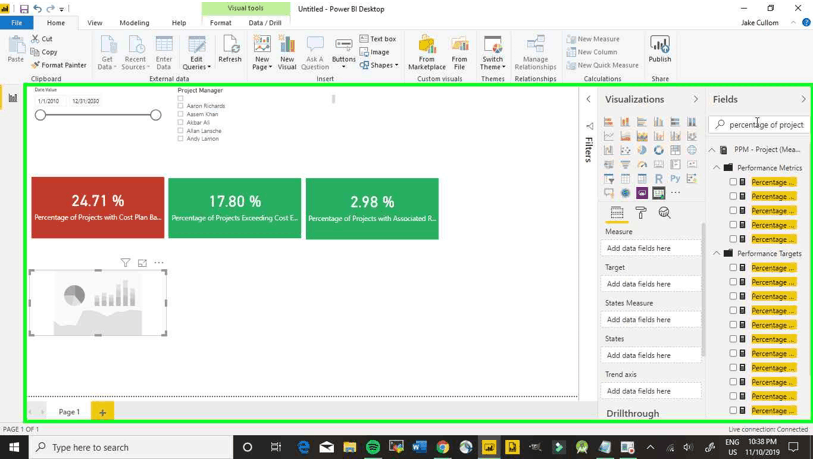Check Akbar Ali in Project Manager slicer
The width and height of the screenshot is (815, 461).
(x=180, y=123)
